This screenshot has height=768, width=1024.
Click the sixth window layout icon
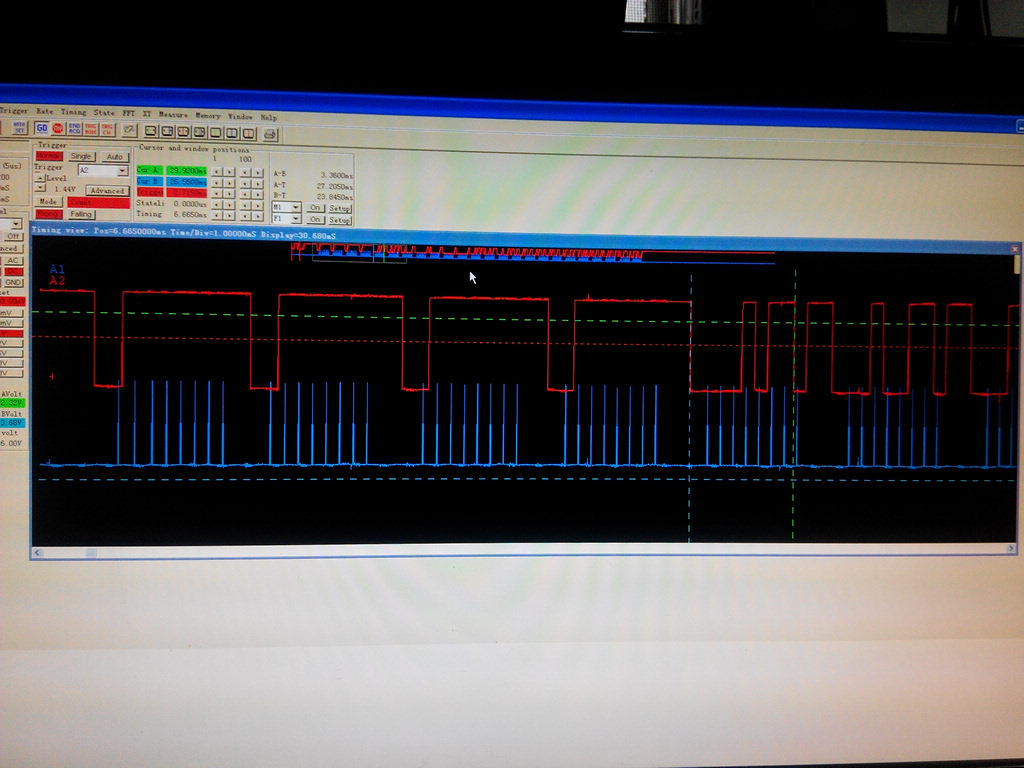click(232, 134)
